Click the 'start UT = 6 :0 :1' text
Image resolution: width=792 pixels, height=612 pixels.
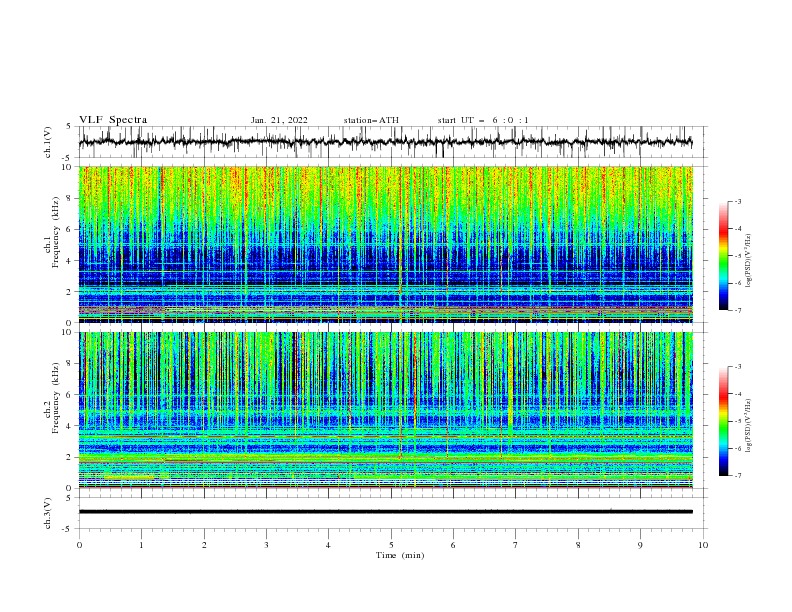click(x=483, y=120)
